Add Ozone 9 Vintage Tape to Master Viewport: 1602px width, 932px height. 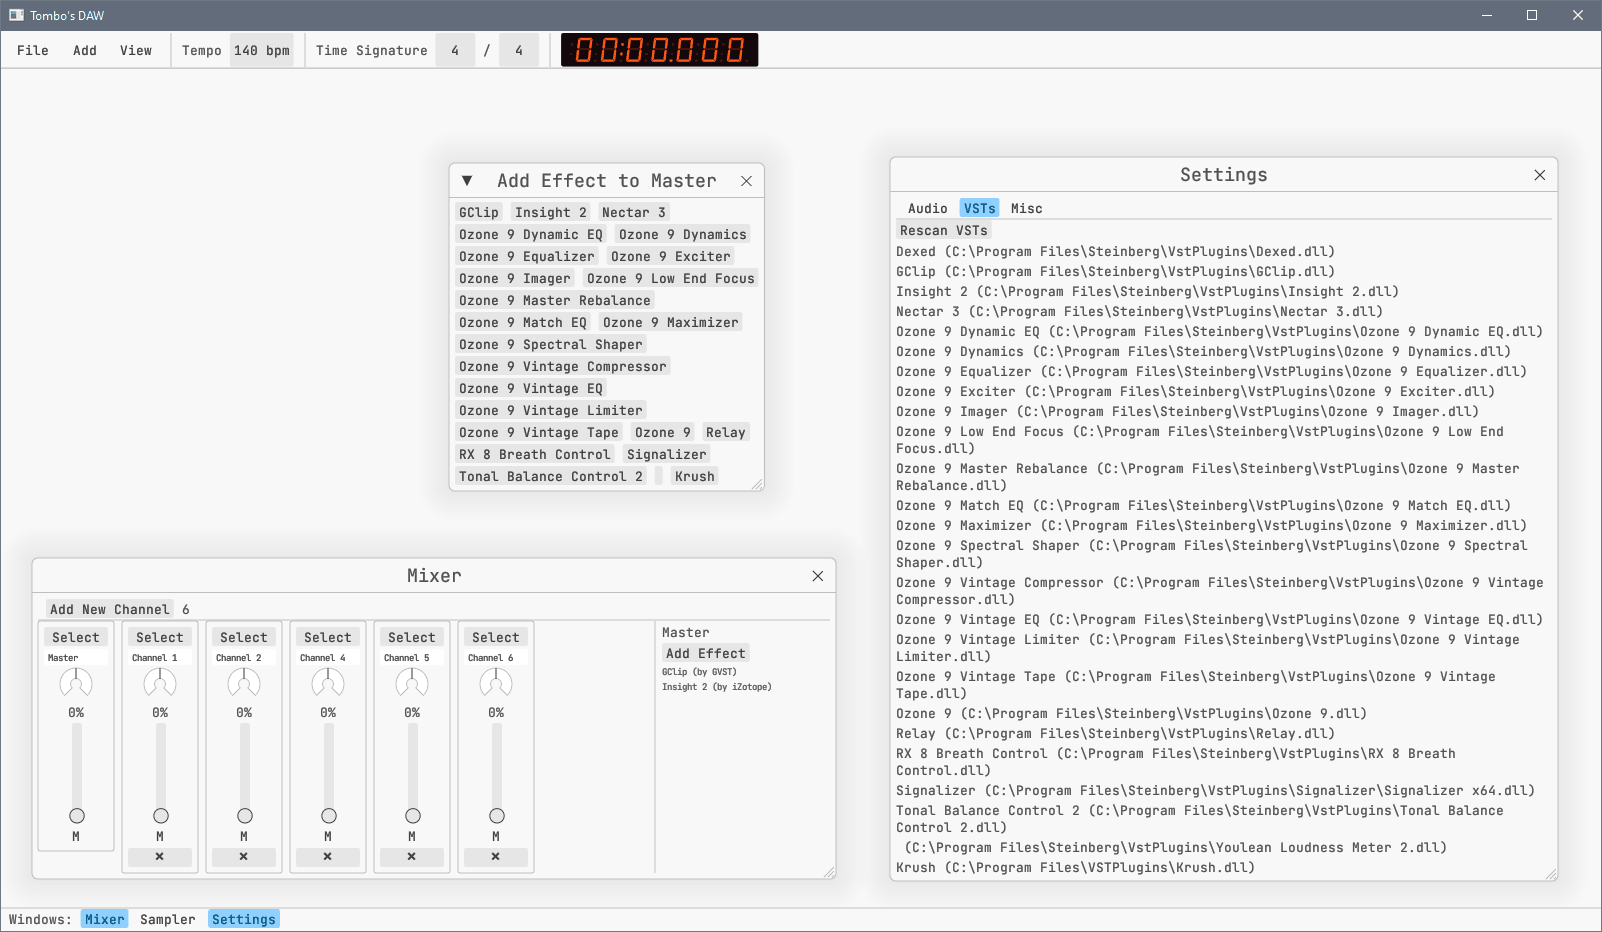539,433
